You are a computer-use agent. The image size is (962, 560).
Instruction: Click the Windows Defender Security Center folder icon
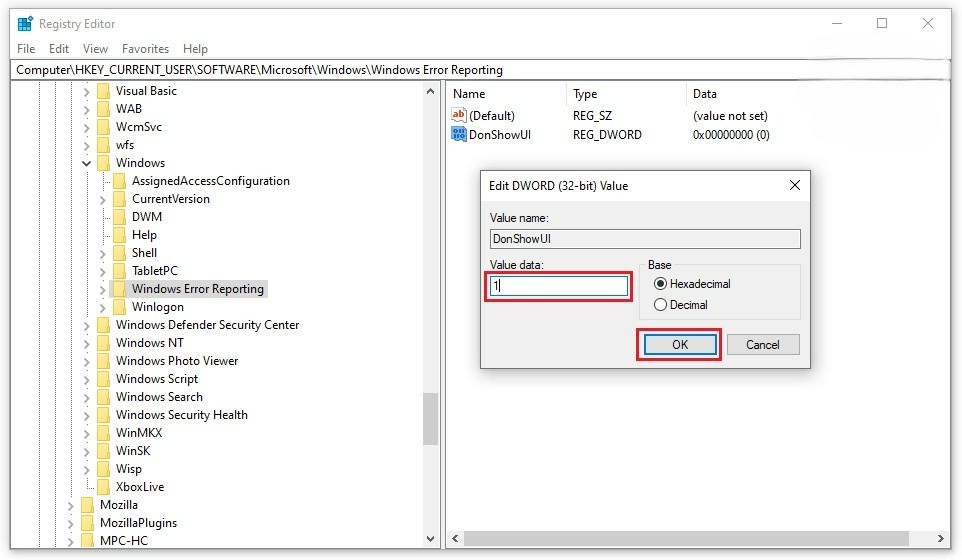pyautogui.click(x=103, y=325)
